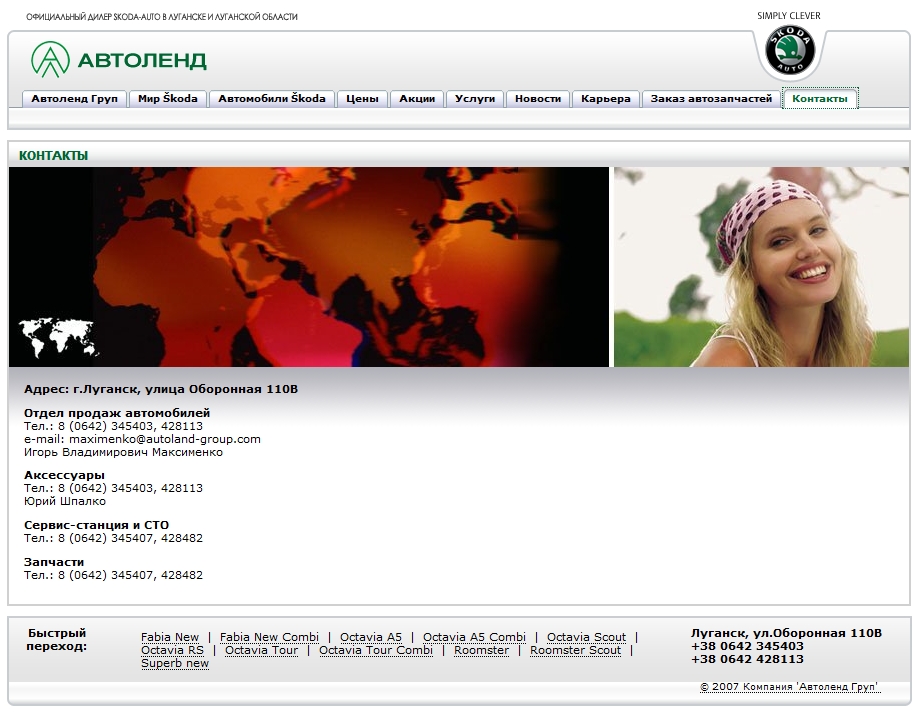The width and height of the screenshot is (918, 713).
Task: Select the Заказ автозапчастей tab
Action: tap(711, 99)
